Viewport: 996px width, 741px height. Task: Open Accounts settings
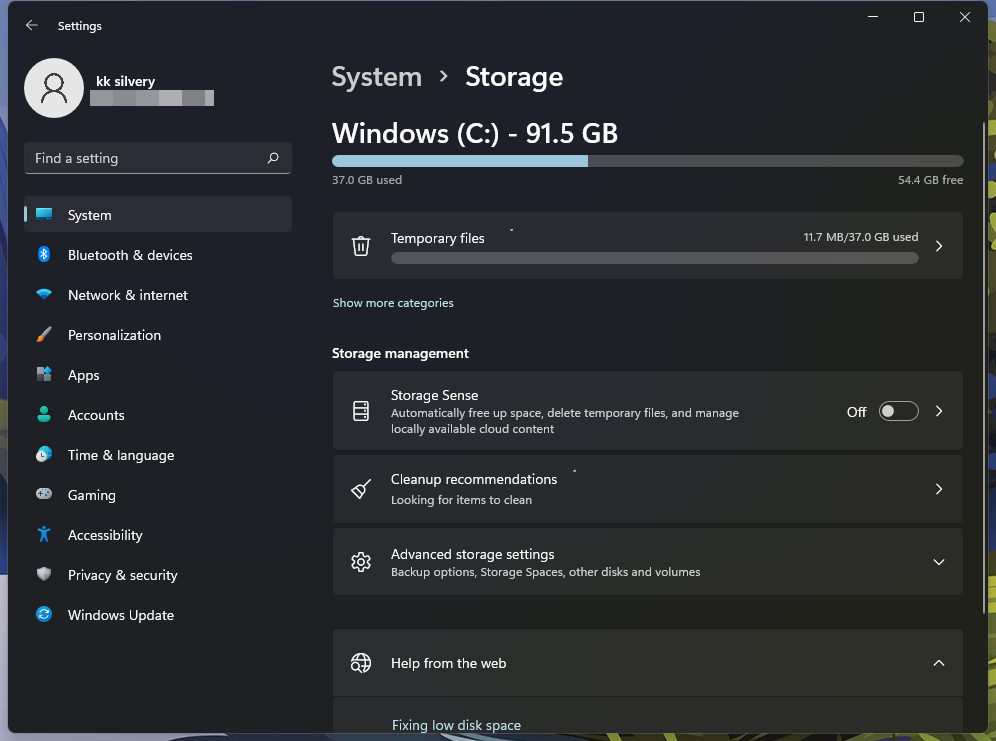[158, 415]
